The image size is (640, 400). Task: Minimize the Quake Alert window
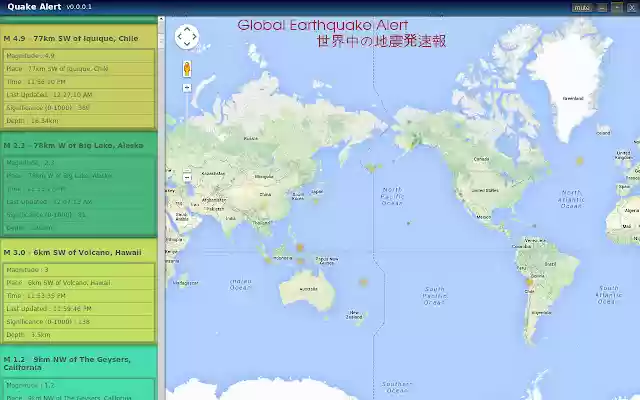coord(602,7)
